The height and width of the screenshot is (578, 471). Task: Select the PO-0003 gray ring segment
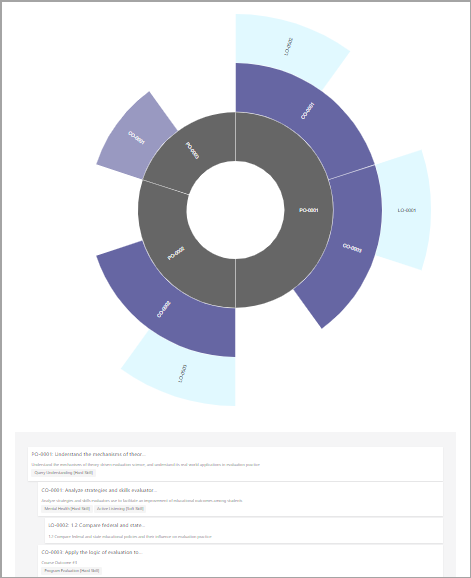192,150
